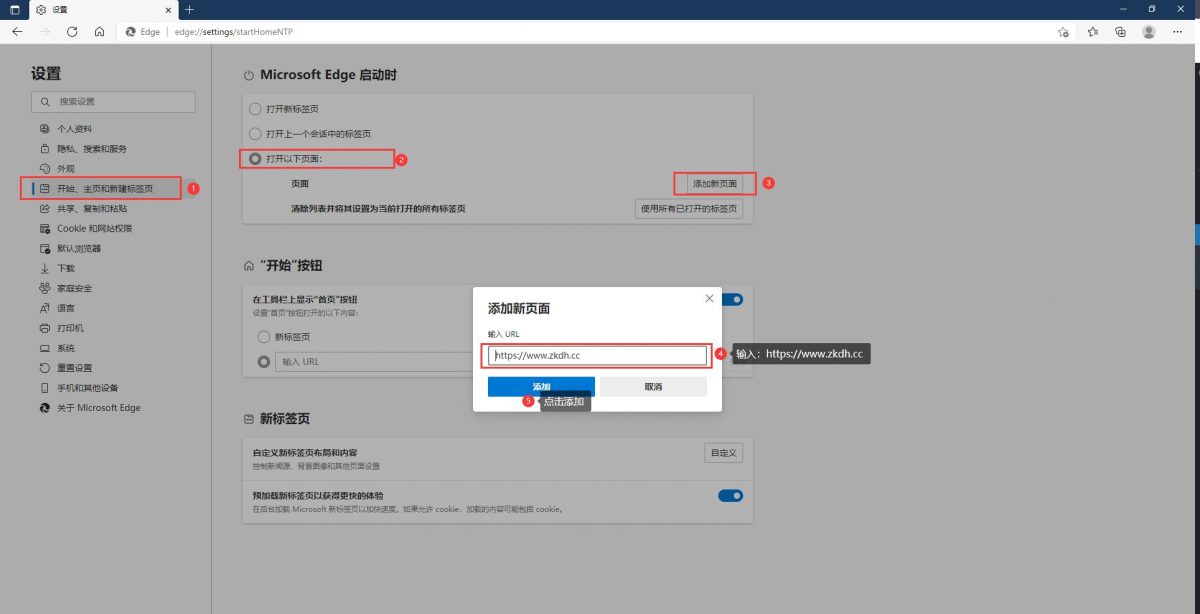
Task: Go to Cookie 和网站权限 settings section
Action: click(x=94, y=229)
